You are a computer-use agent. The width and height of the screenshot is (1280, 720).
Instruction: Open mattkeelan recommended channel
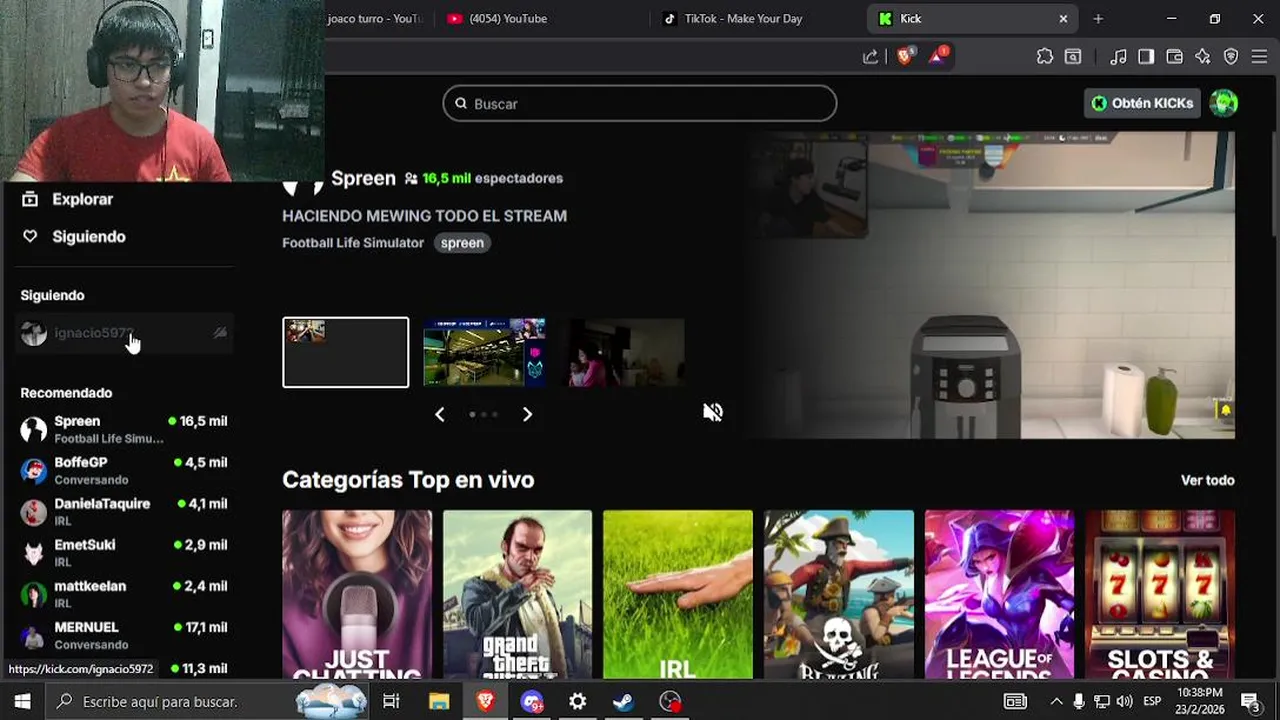coord(124,593)
